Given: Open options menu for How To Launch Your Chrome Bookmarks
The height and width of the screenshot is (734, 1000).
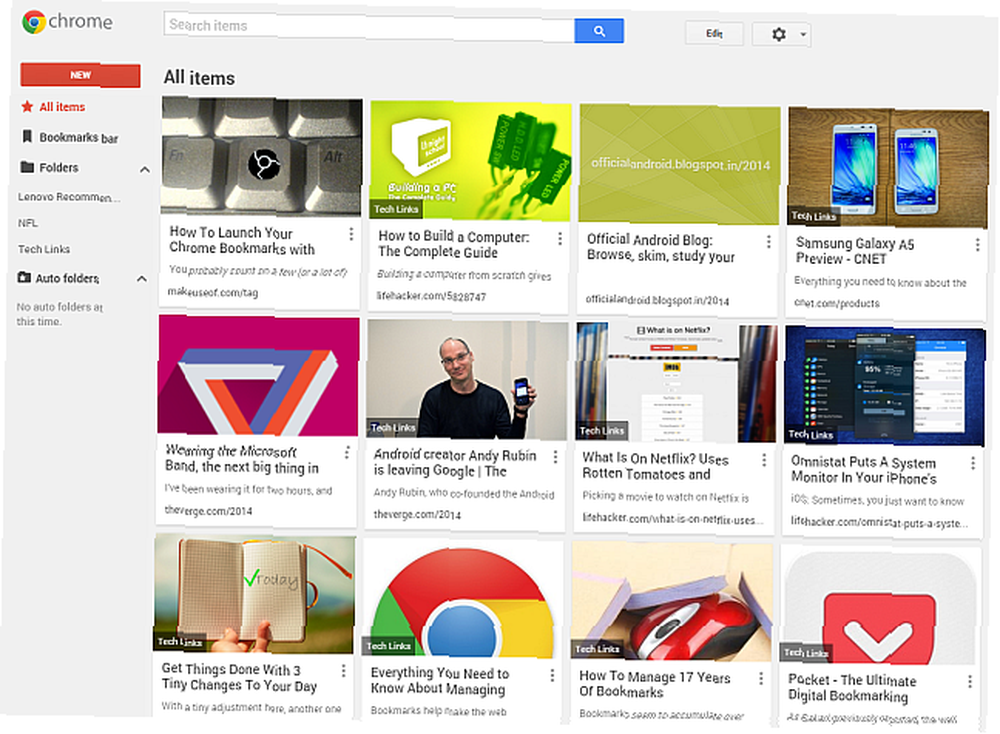Looking at the screenshot, I should (351, 234).
